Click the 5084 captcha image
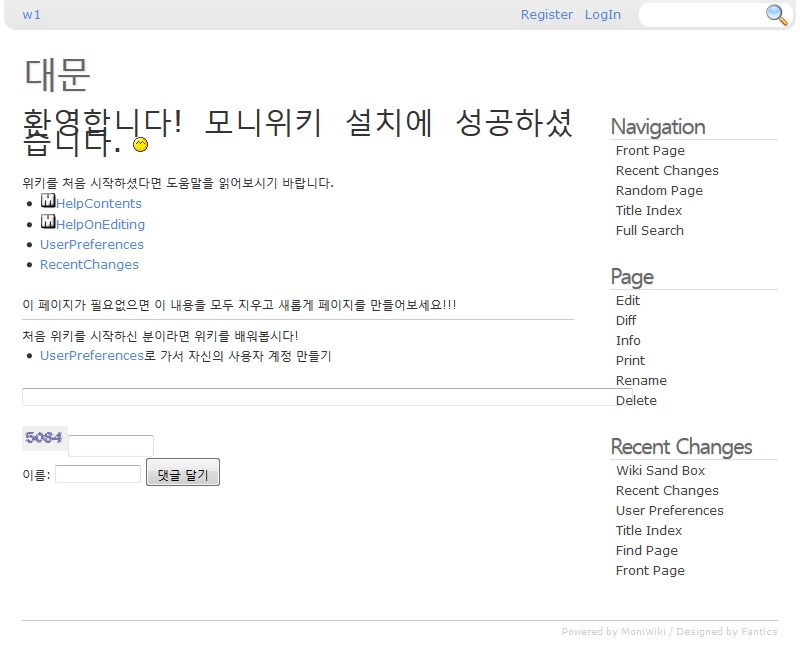The image size is (800, 654). [x=44, y=438]
